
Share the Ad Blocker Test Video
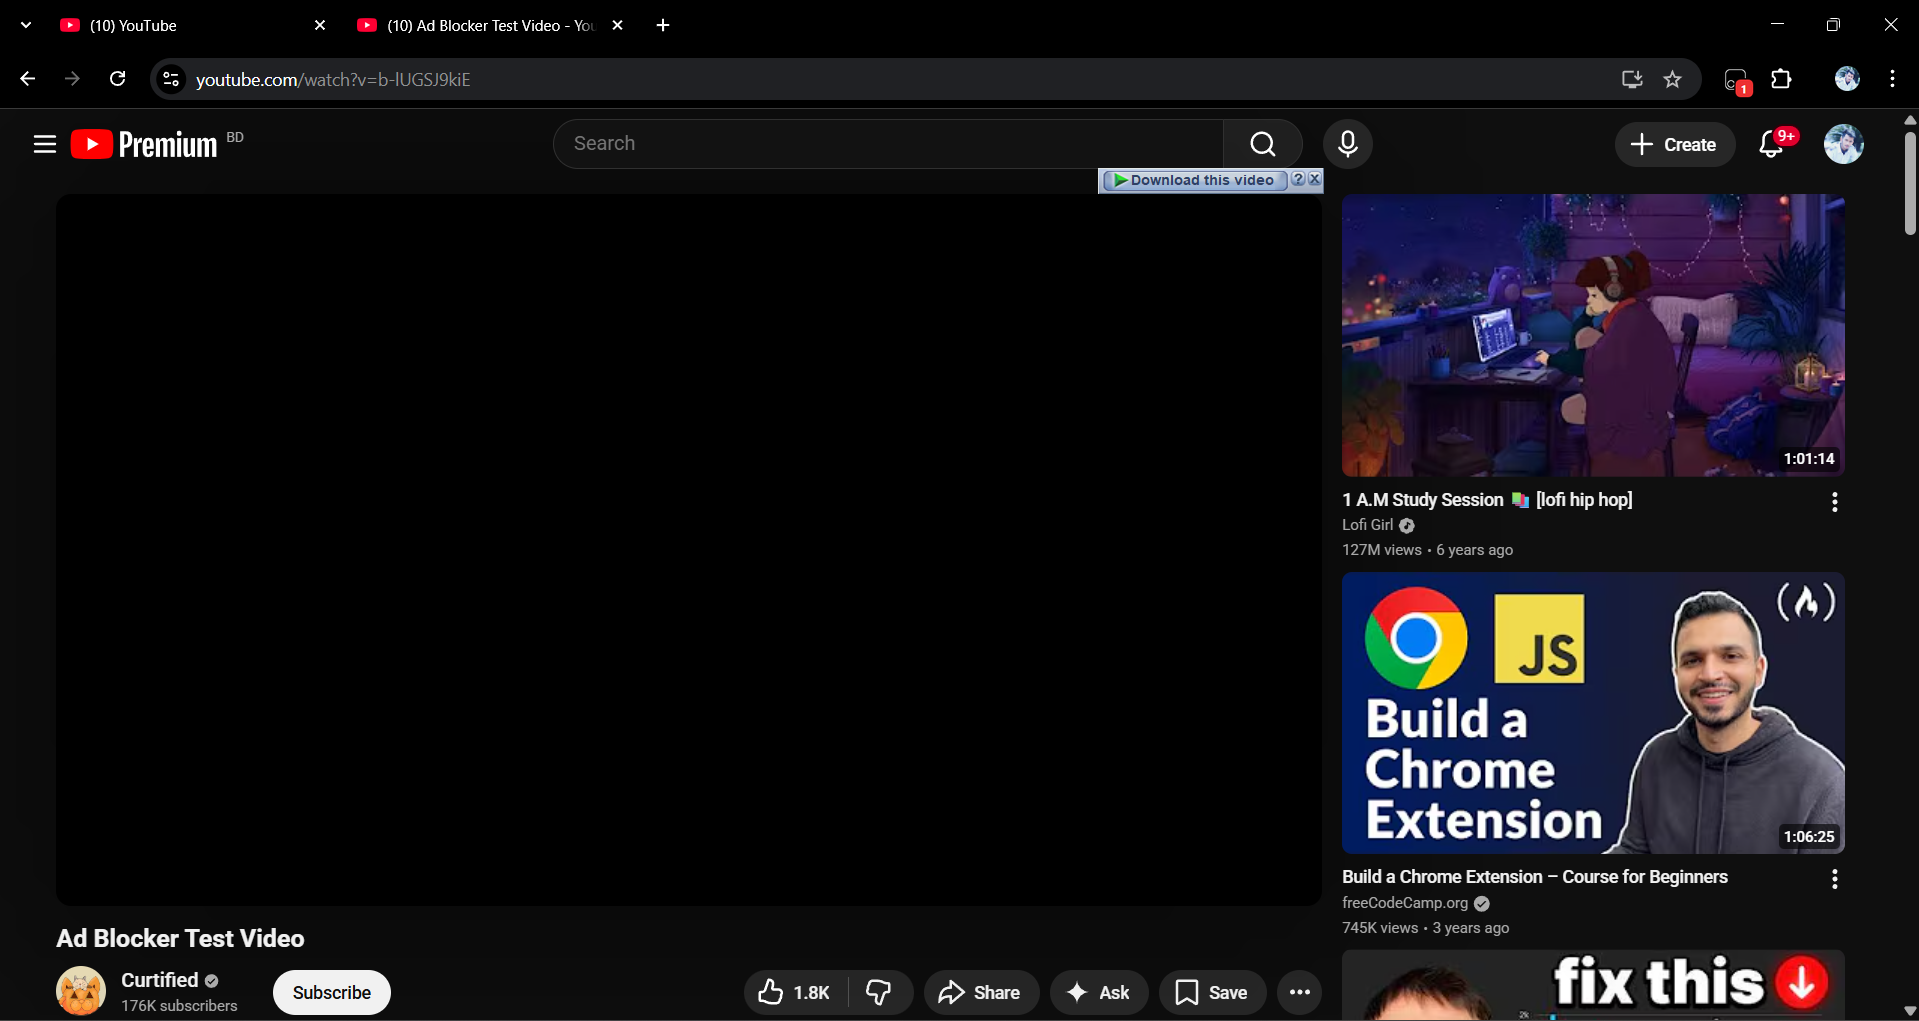pos(979,992)
